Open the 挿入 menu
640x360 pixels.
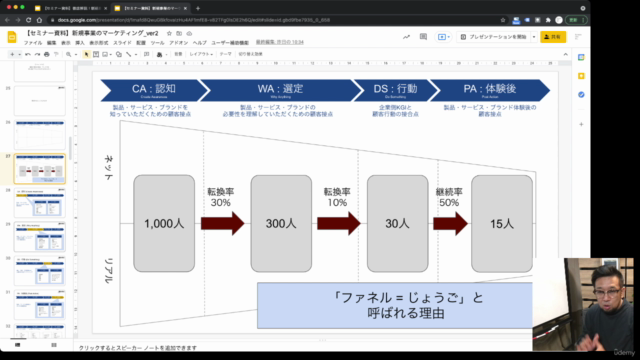pos(80,43)
